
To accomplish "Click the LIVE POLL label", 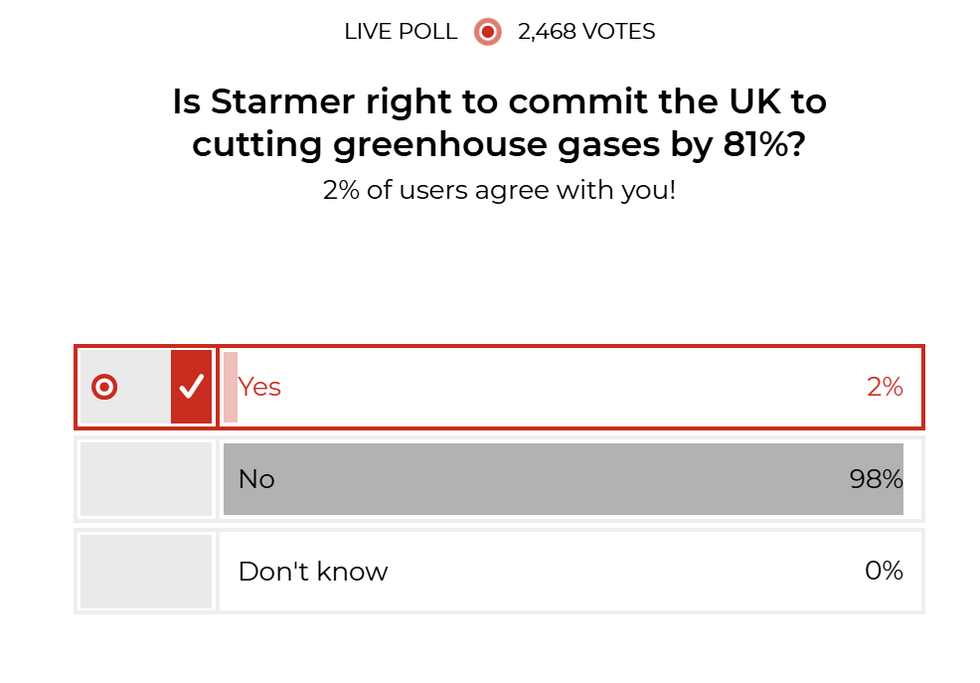I will tap(400, 32).
